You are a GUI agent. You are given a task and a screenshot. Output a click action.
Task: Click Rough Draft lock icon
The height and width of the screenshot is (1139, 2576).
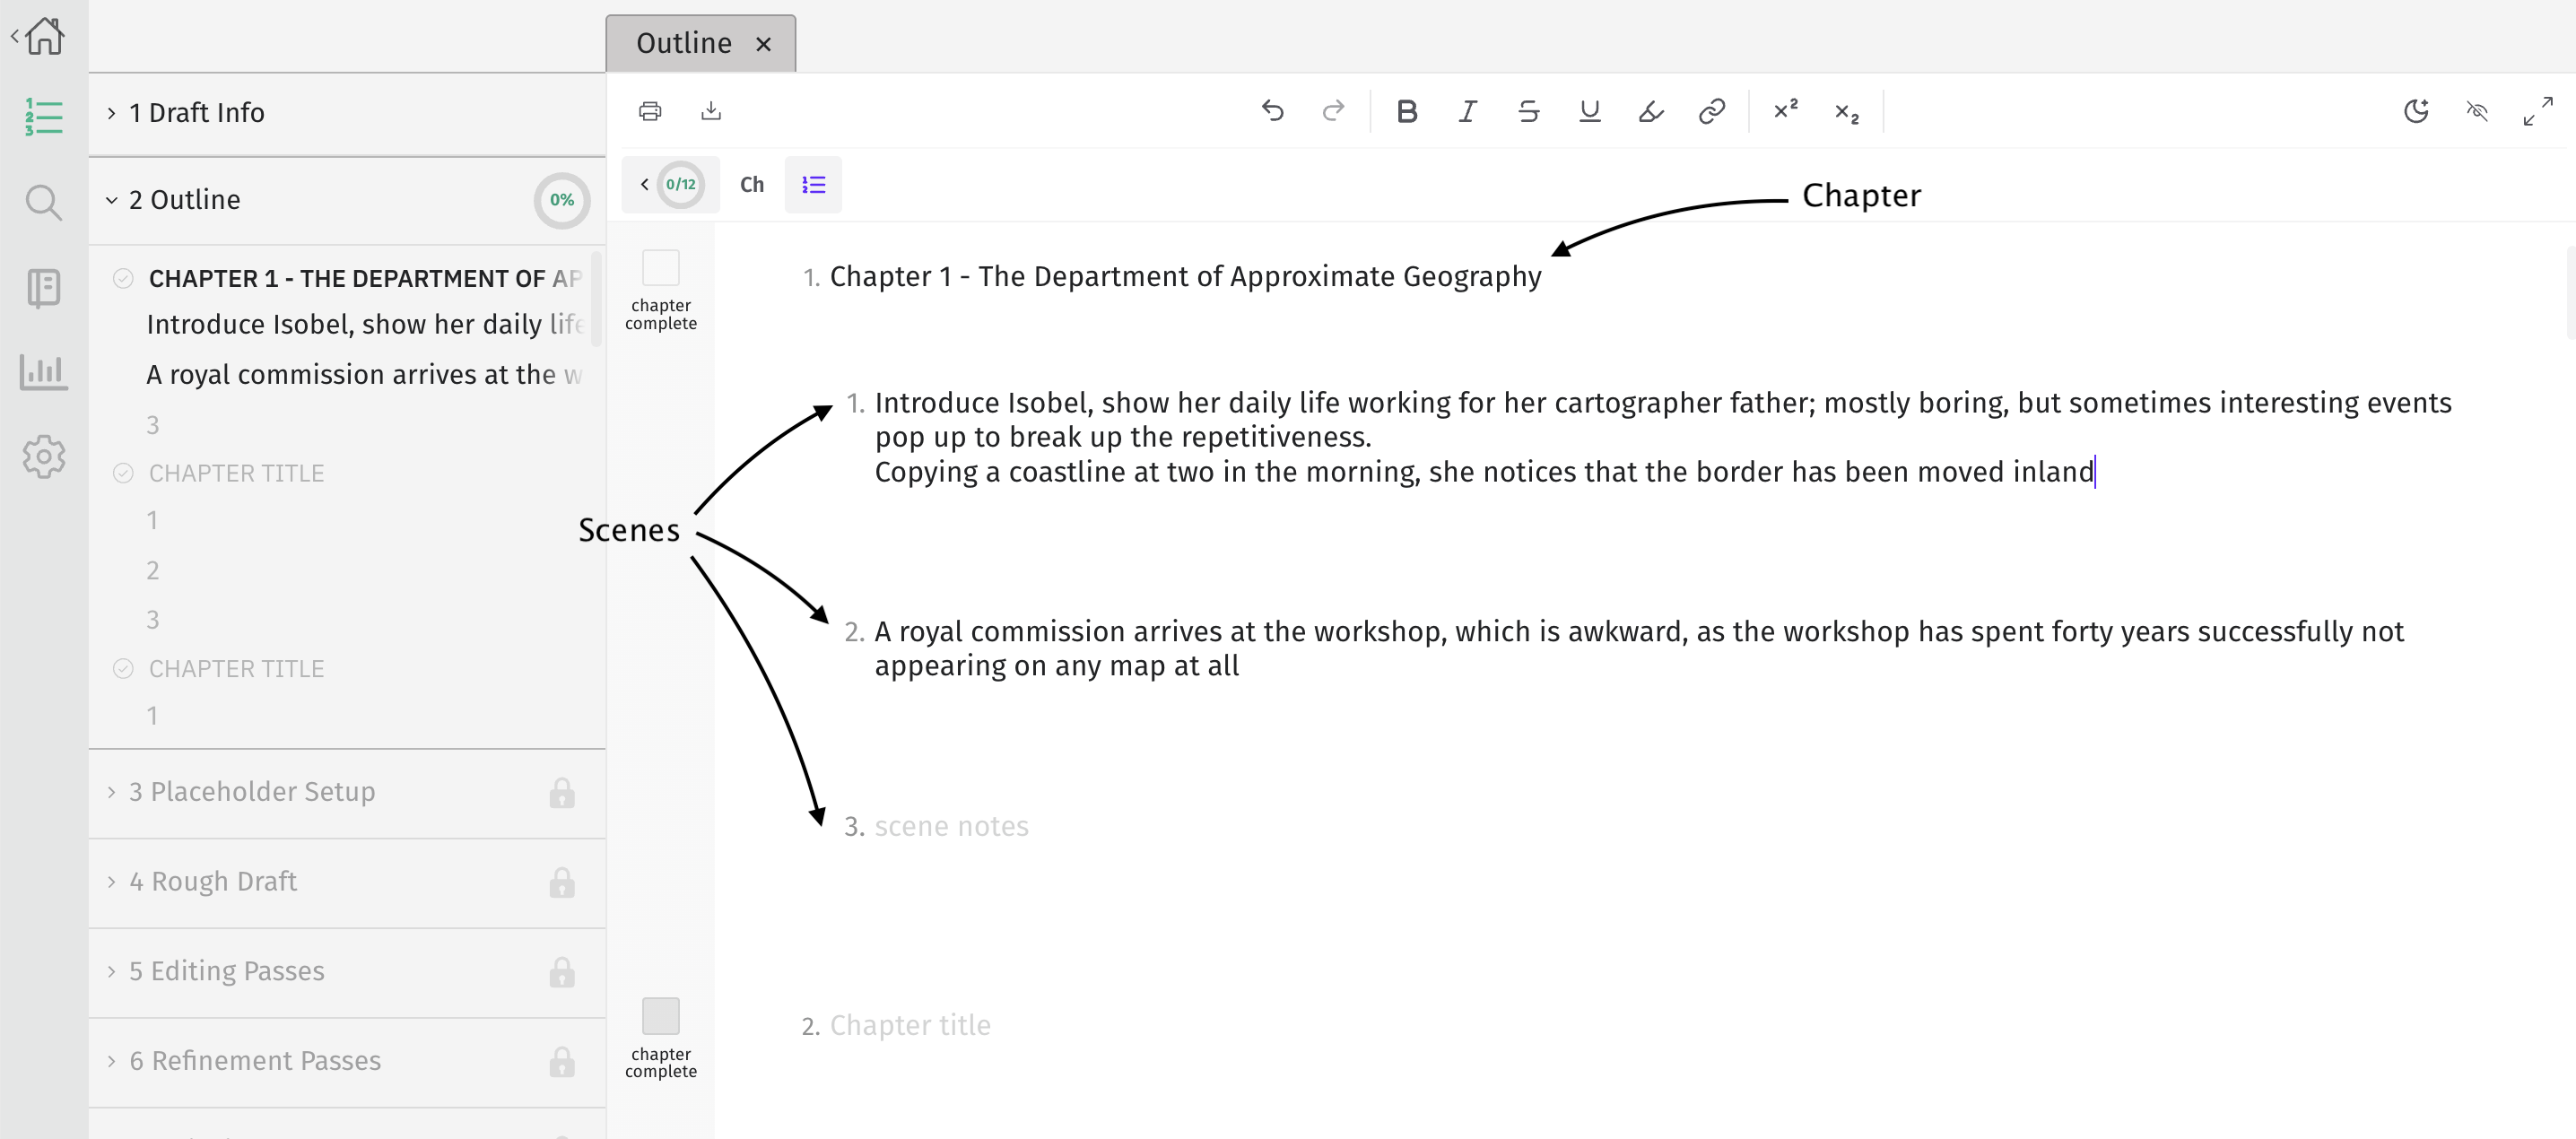click(x=562, y=883)
